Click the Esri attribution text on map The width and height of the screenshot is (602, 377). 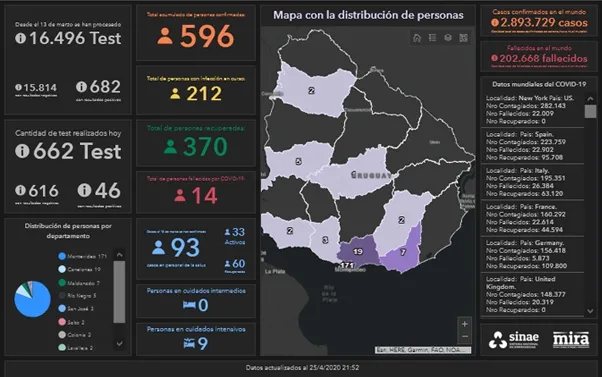pyautogui.click(x=422, y=350)
